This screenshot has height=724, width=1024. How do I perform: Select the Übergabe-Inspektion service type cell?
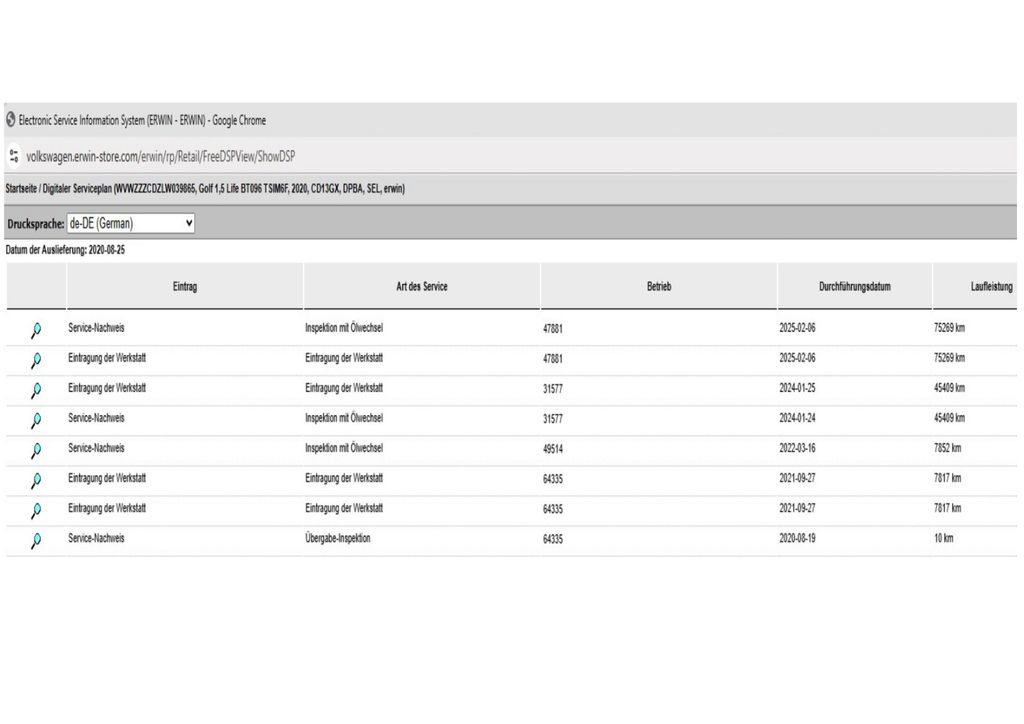338,538
